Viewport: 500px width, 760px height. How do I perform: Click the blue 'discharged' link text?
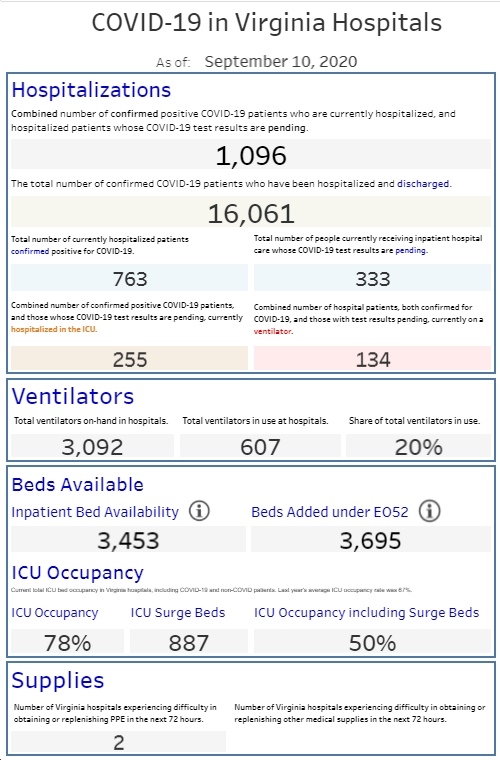pos(423,184)
